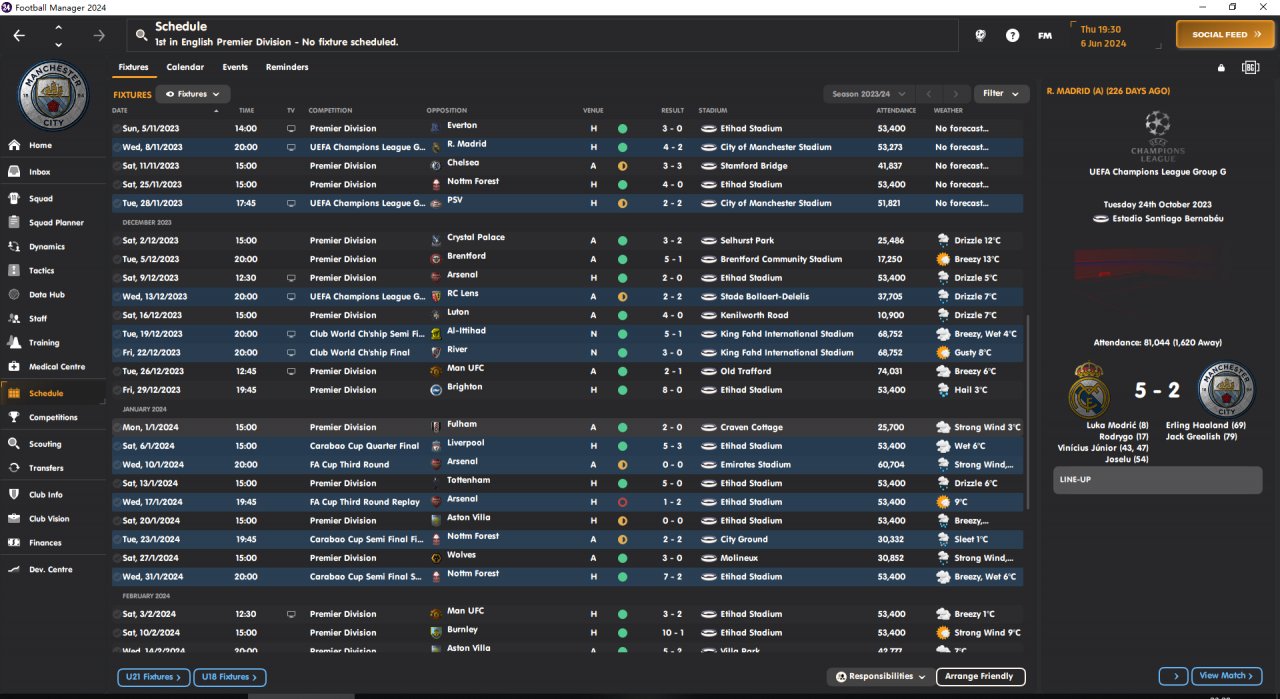Switch to the Fixtures tab
Image resolution: width=1280 pixels, height=699 pixels.
(x=133, y=67)
